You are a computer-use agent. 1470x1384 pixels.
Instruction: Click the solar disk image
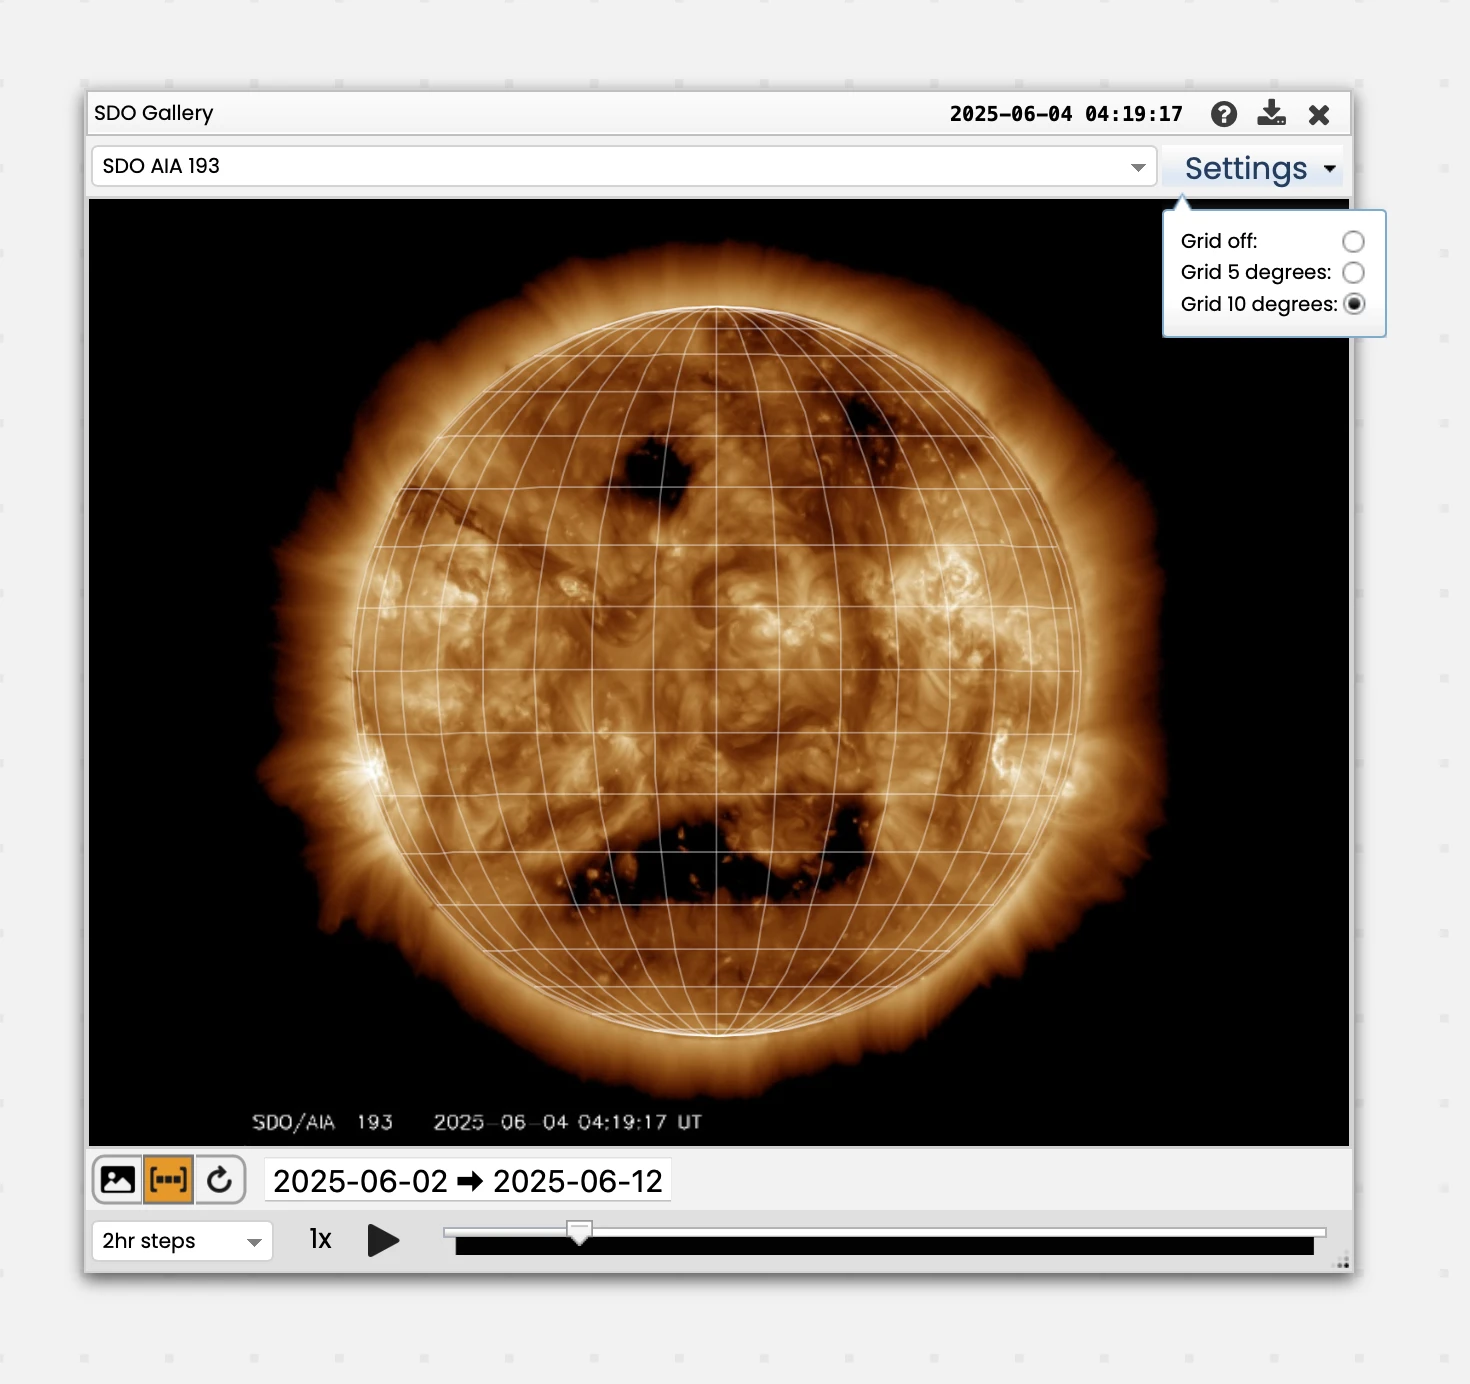[716, 670]
